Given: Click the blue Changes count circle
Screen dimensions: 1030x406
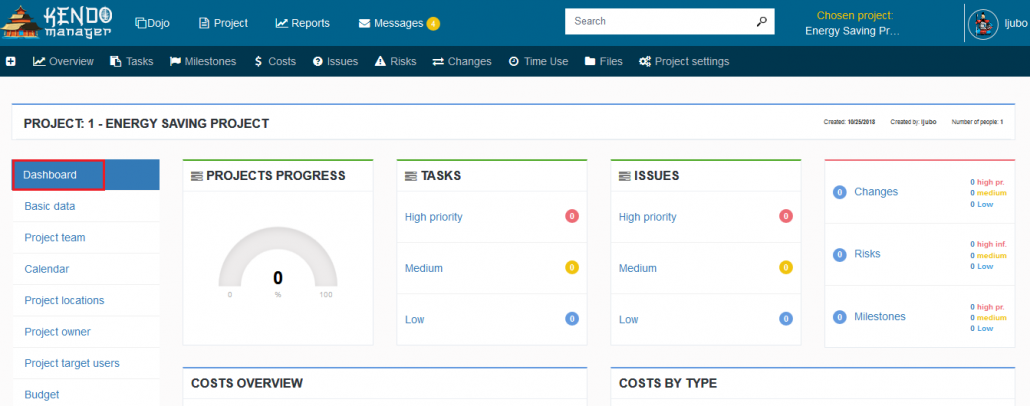Looking at the screenshot, I should (x=840, y=192).
